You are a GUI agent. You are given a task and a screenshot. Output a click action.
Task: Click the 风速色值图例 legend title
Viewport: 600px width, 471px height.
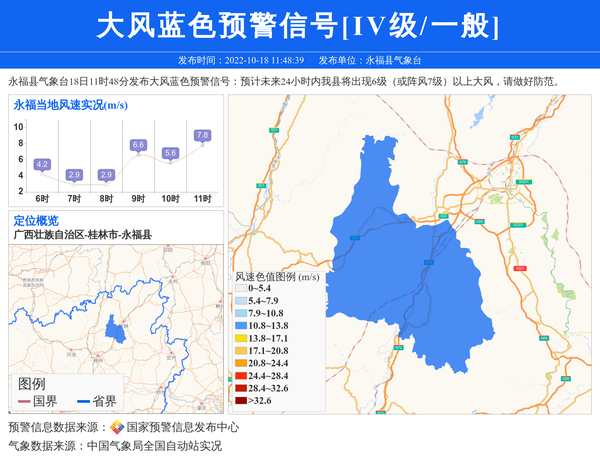[276, 275]
